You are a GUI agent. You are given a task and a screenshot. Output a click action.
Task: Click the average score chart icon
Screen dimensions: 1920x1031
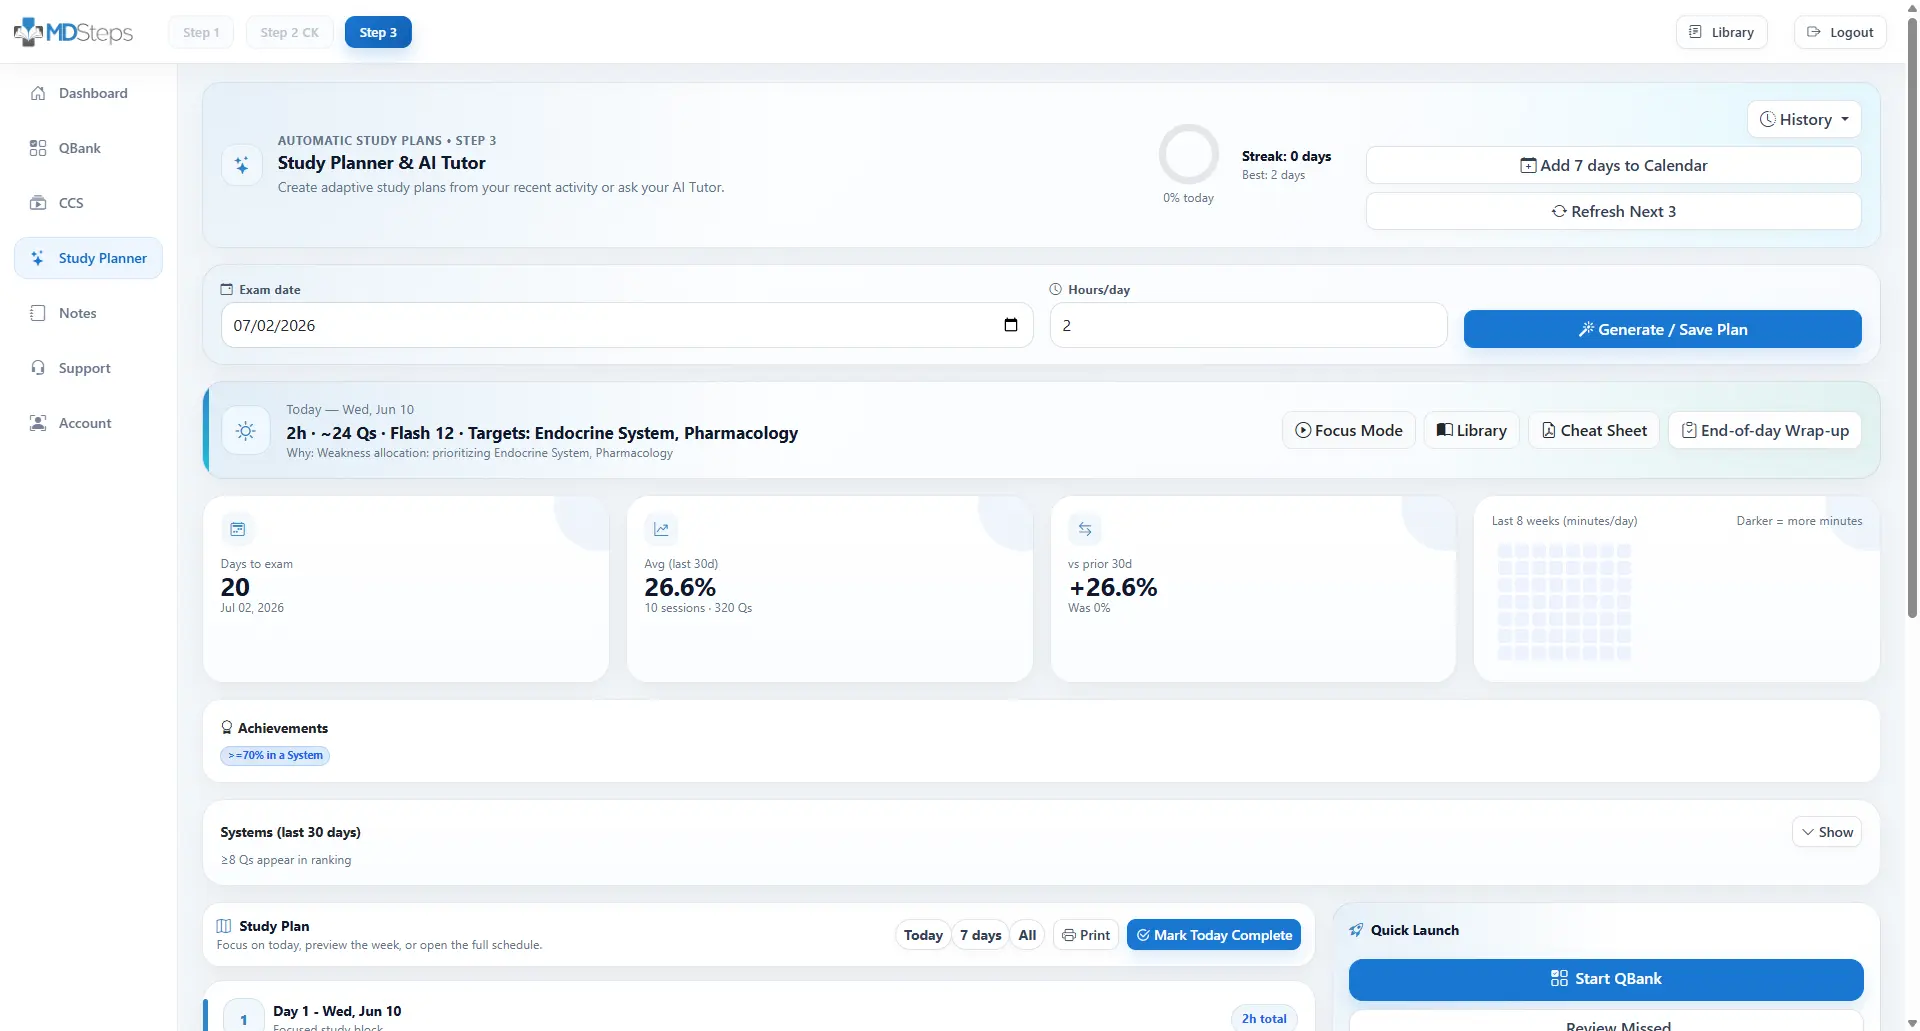click(x=661, y=529)
